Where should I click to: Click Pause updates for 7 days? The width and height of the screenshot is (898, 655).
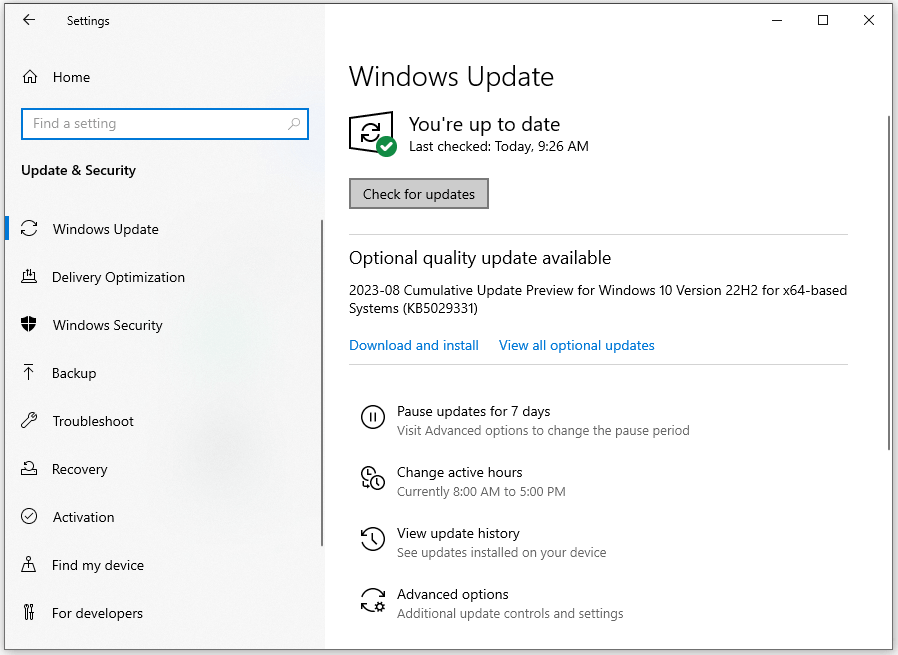coord(474,411)
